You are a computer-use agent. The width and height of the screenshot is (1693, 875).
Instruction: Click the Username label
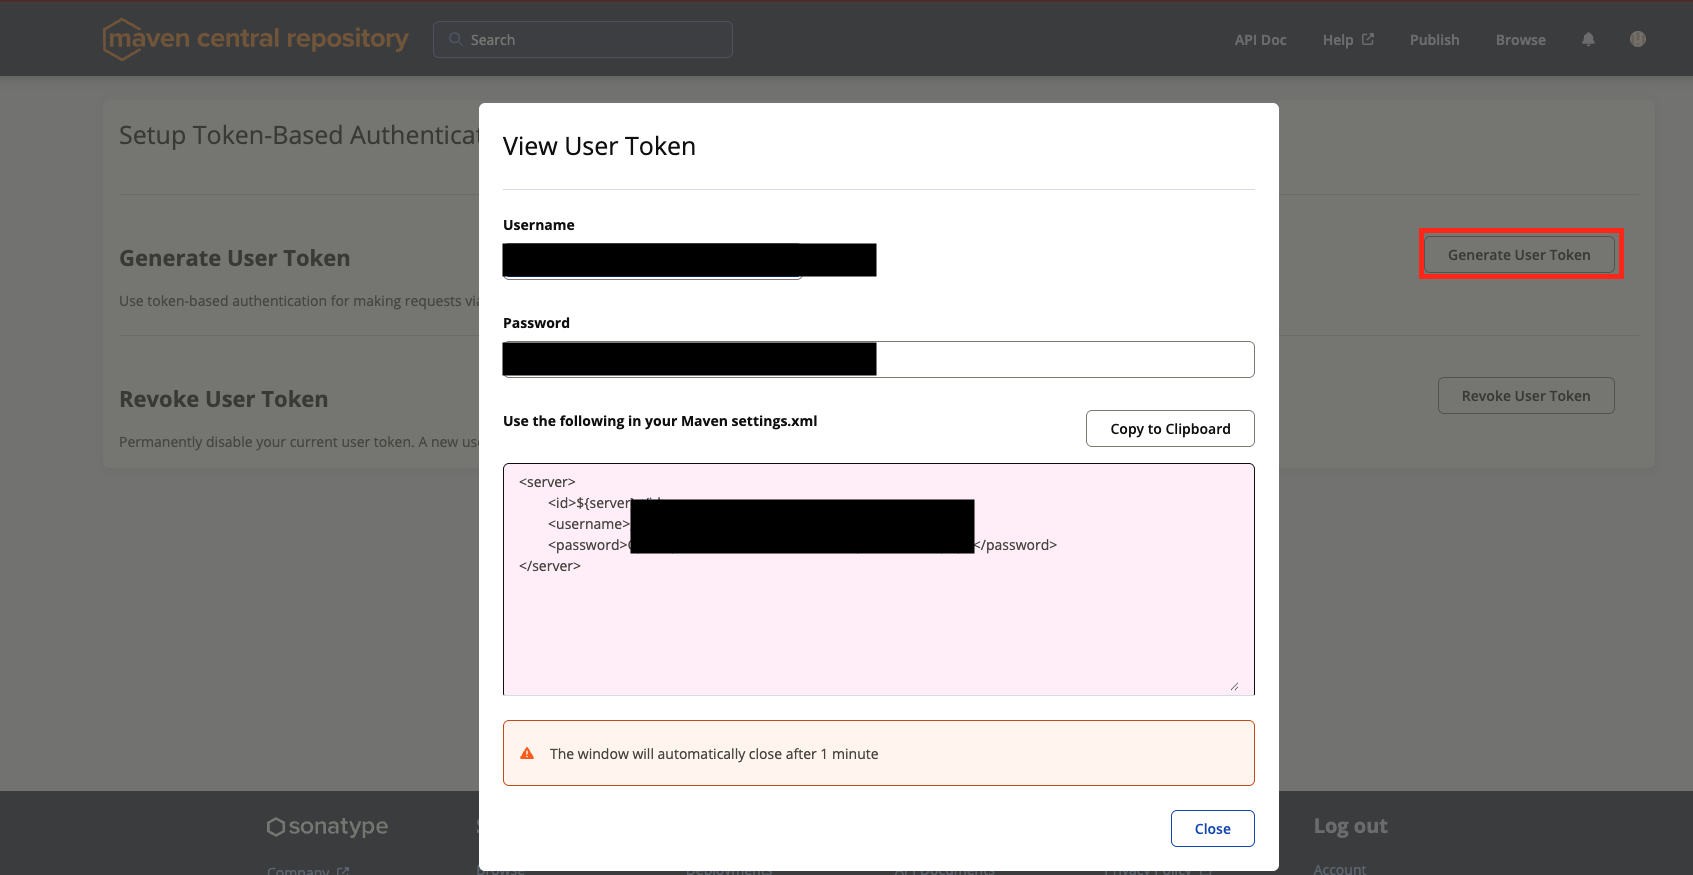click(538, 225)
